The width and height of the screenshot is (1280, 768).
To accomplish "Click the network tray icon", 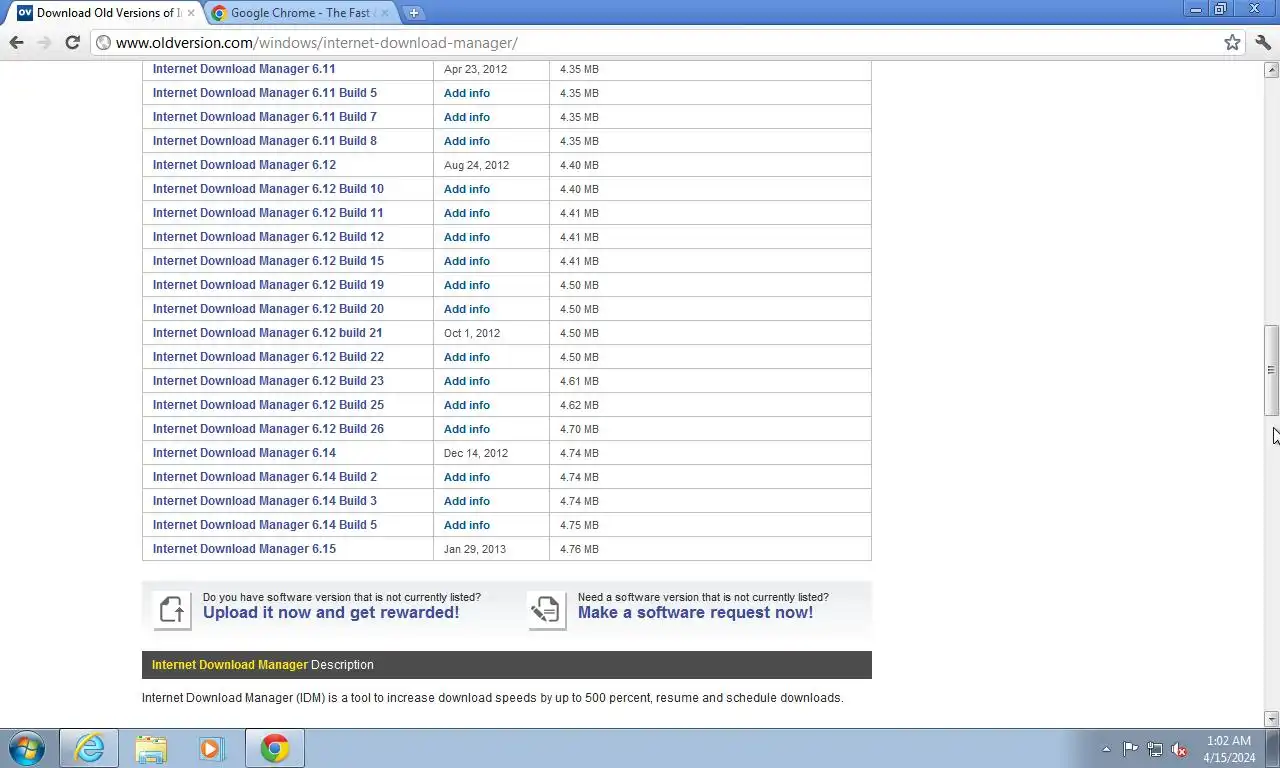I will tap(1155, 749).
